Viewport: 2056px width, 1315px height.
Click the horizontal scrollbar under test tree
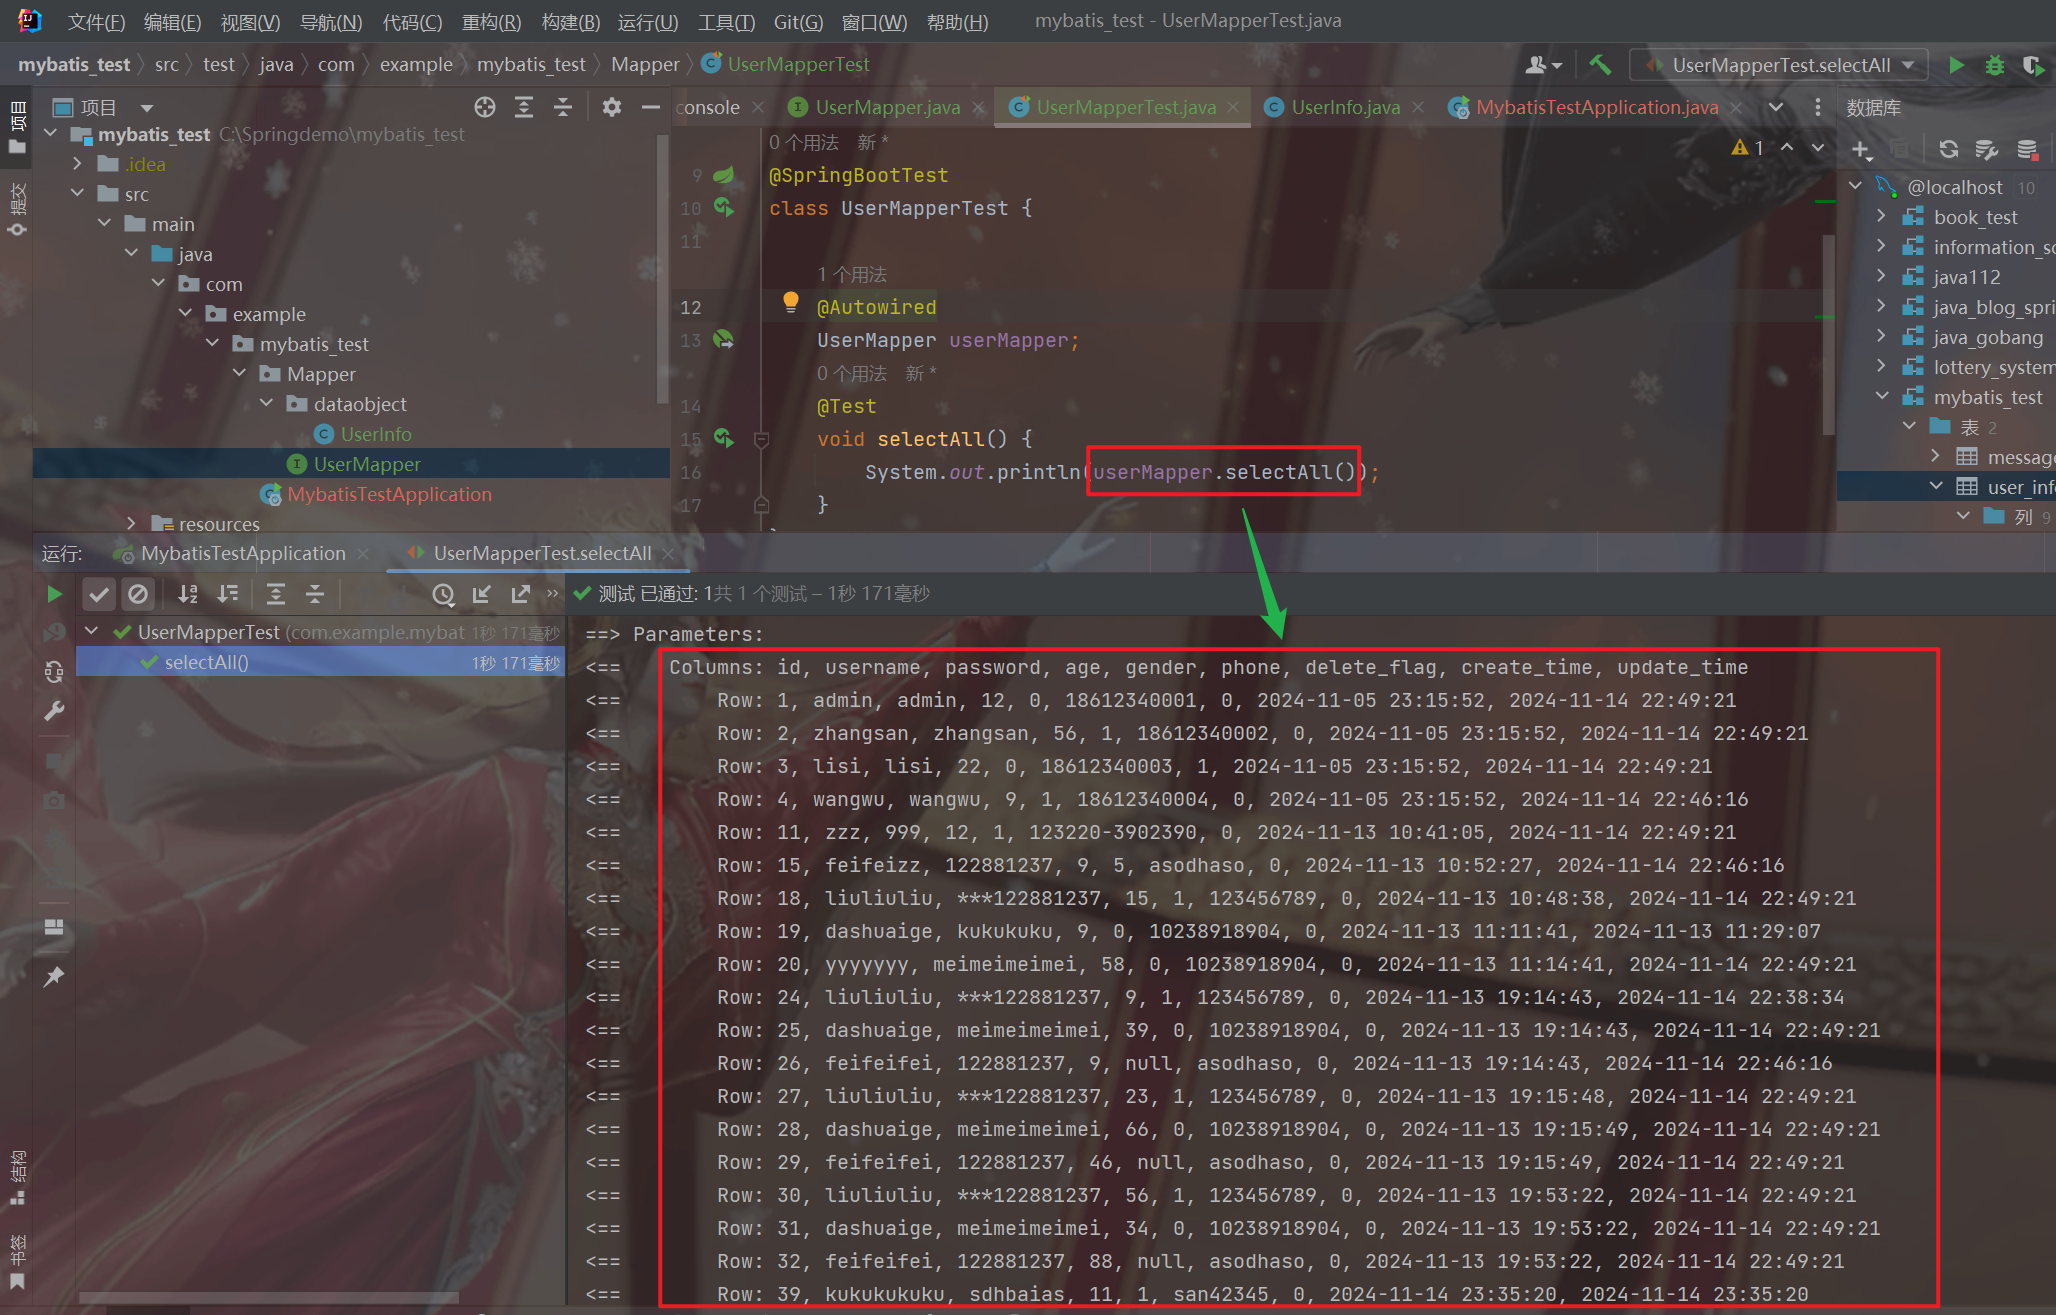(x=268, y=1298)
